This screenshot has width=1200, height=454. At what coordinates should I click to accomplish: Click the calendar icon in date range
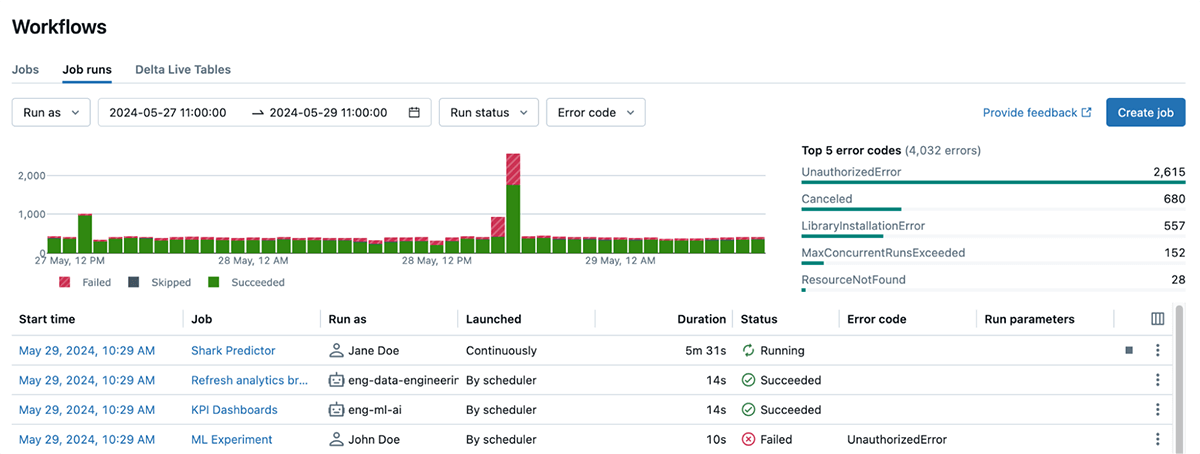(414, 113)
